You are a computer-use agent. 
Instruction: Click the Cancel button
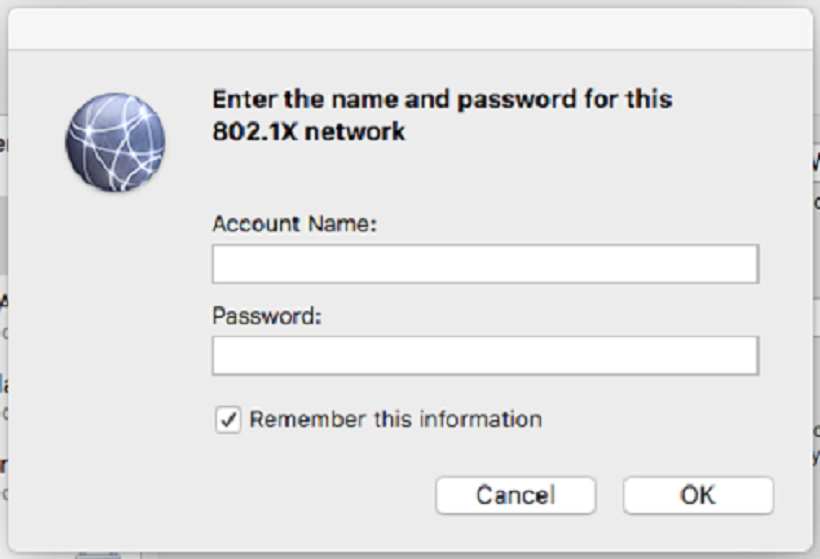pos(516,495)
